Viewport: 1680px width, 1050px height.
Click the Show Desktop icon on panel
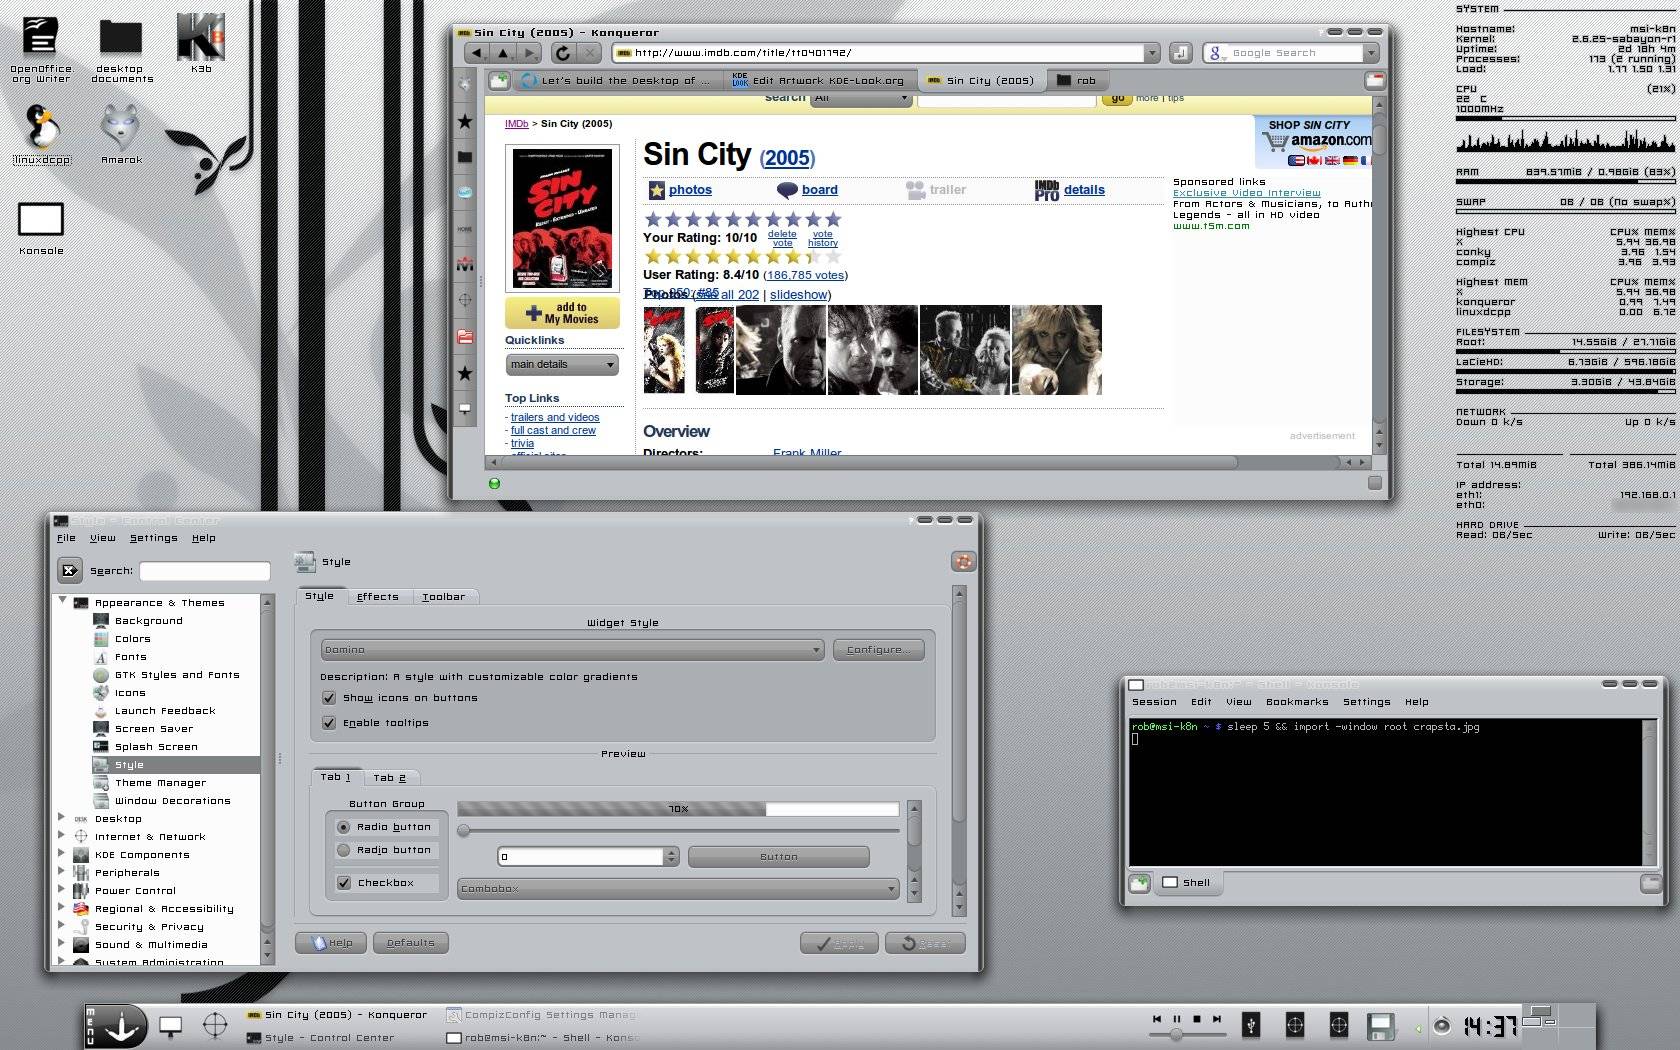pos(171,1026)
